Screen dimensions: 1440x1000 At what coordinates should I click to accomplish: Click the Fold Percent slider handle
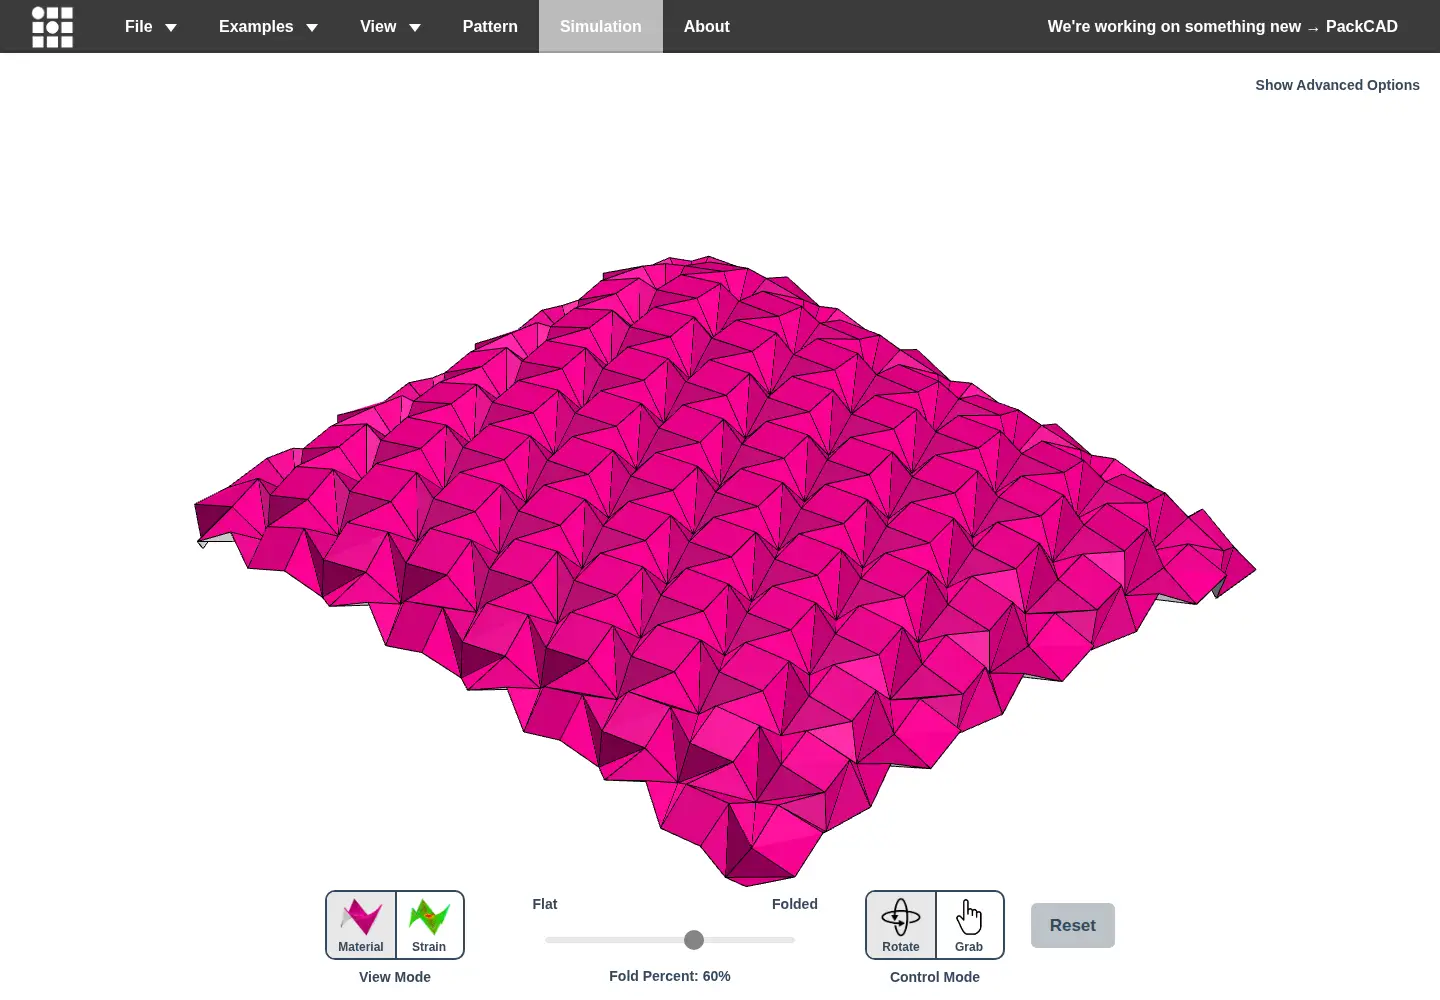click(x=694, y=940)
